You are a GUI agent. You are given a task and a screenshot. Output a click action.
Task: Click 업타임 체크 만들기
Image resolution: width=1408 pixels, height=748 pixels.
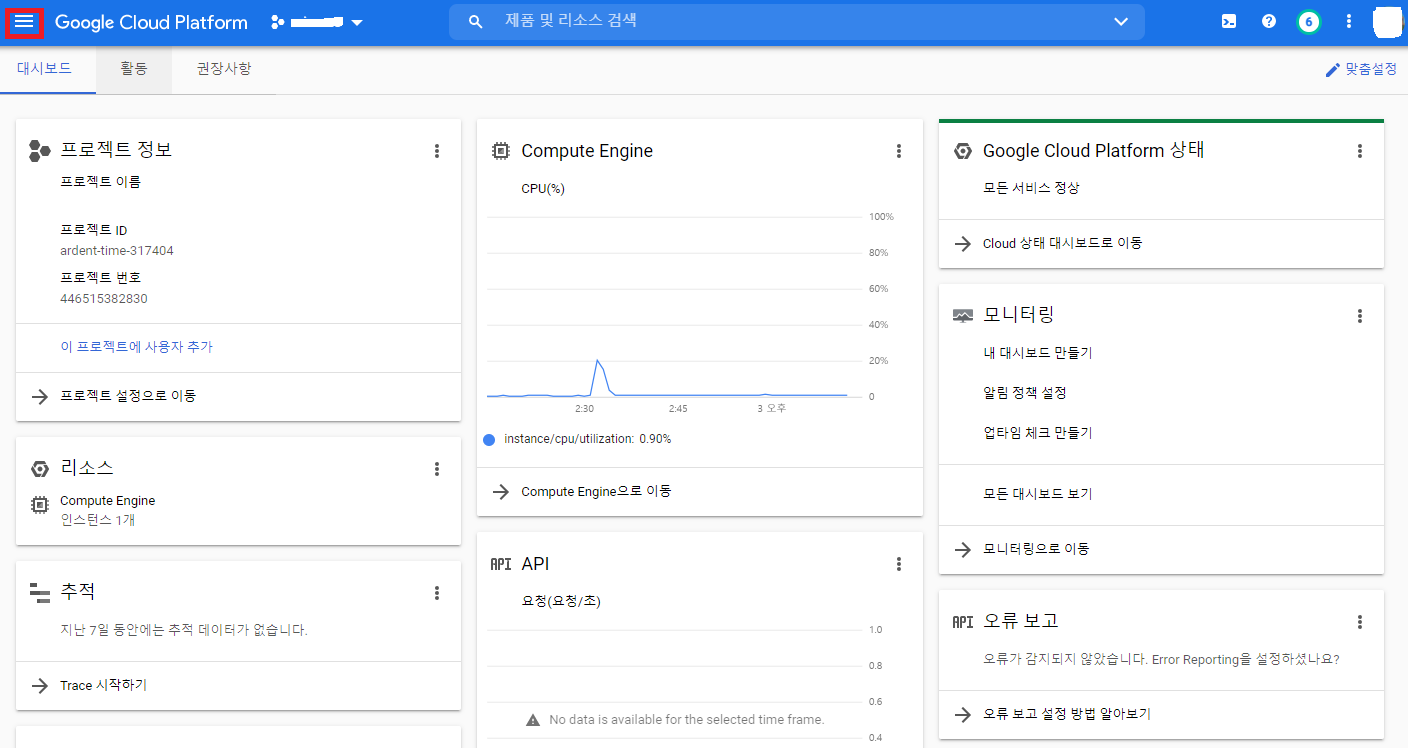(x=1038, y=433)
